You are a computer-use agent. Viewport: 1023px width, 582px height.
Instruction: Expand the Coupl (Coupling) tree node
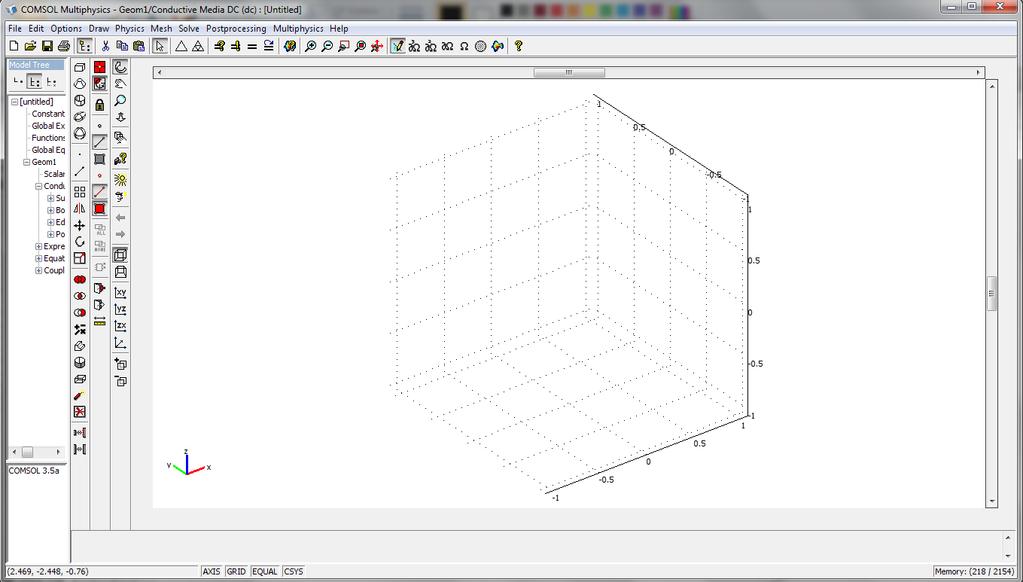pyautogui.click(x=38, y=271)
